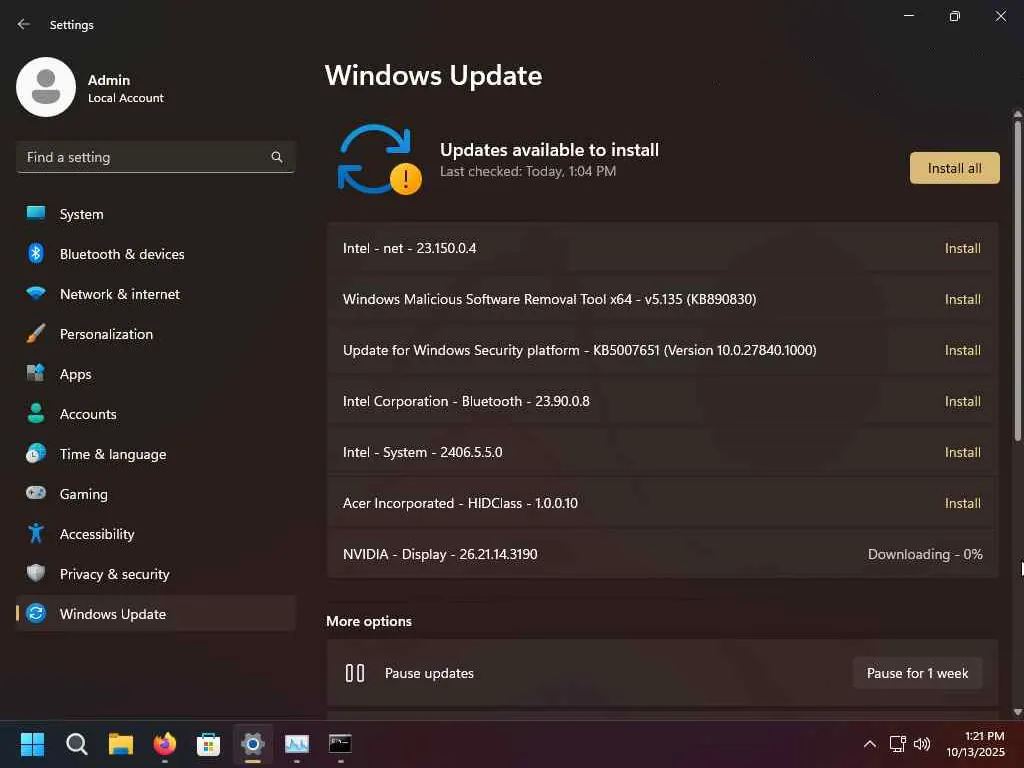Click the paintbrush Personalization icon
Viewport: 1024px width, 768px height.
36,333
